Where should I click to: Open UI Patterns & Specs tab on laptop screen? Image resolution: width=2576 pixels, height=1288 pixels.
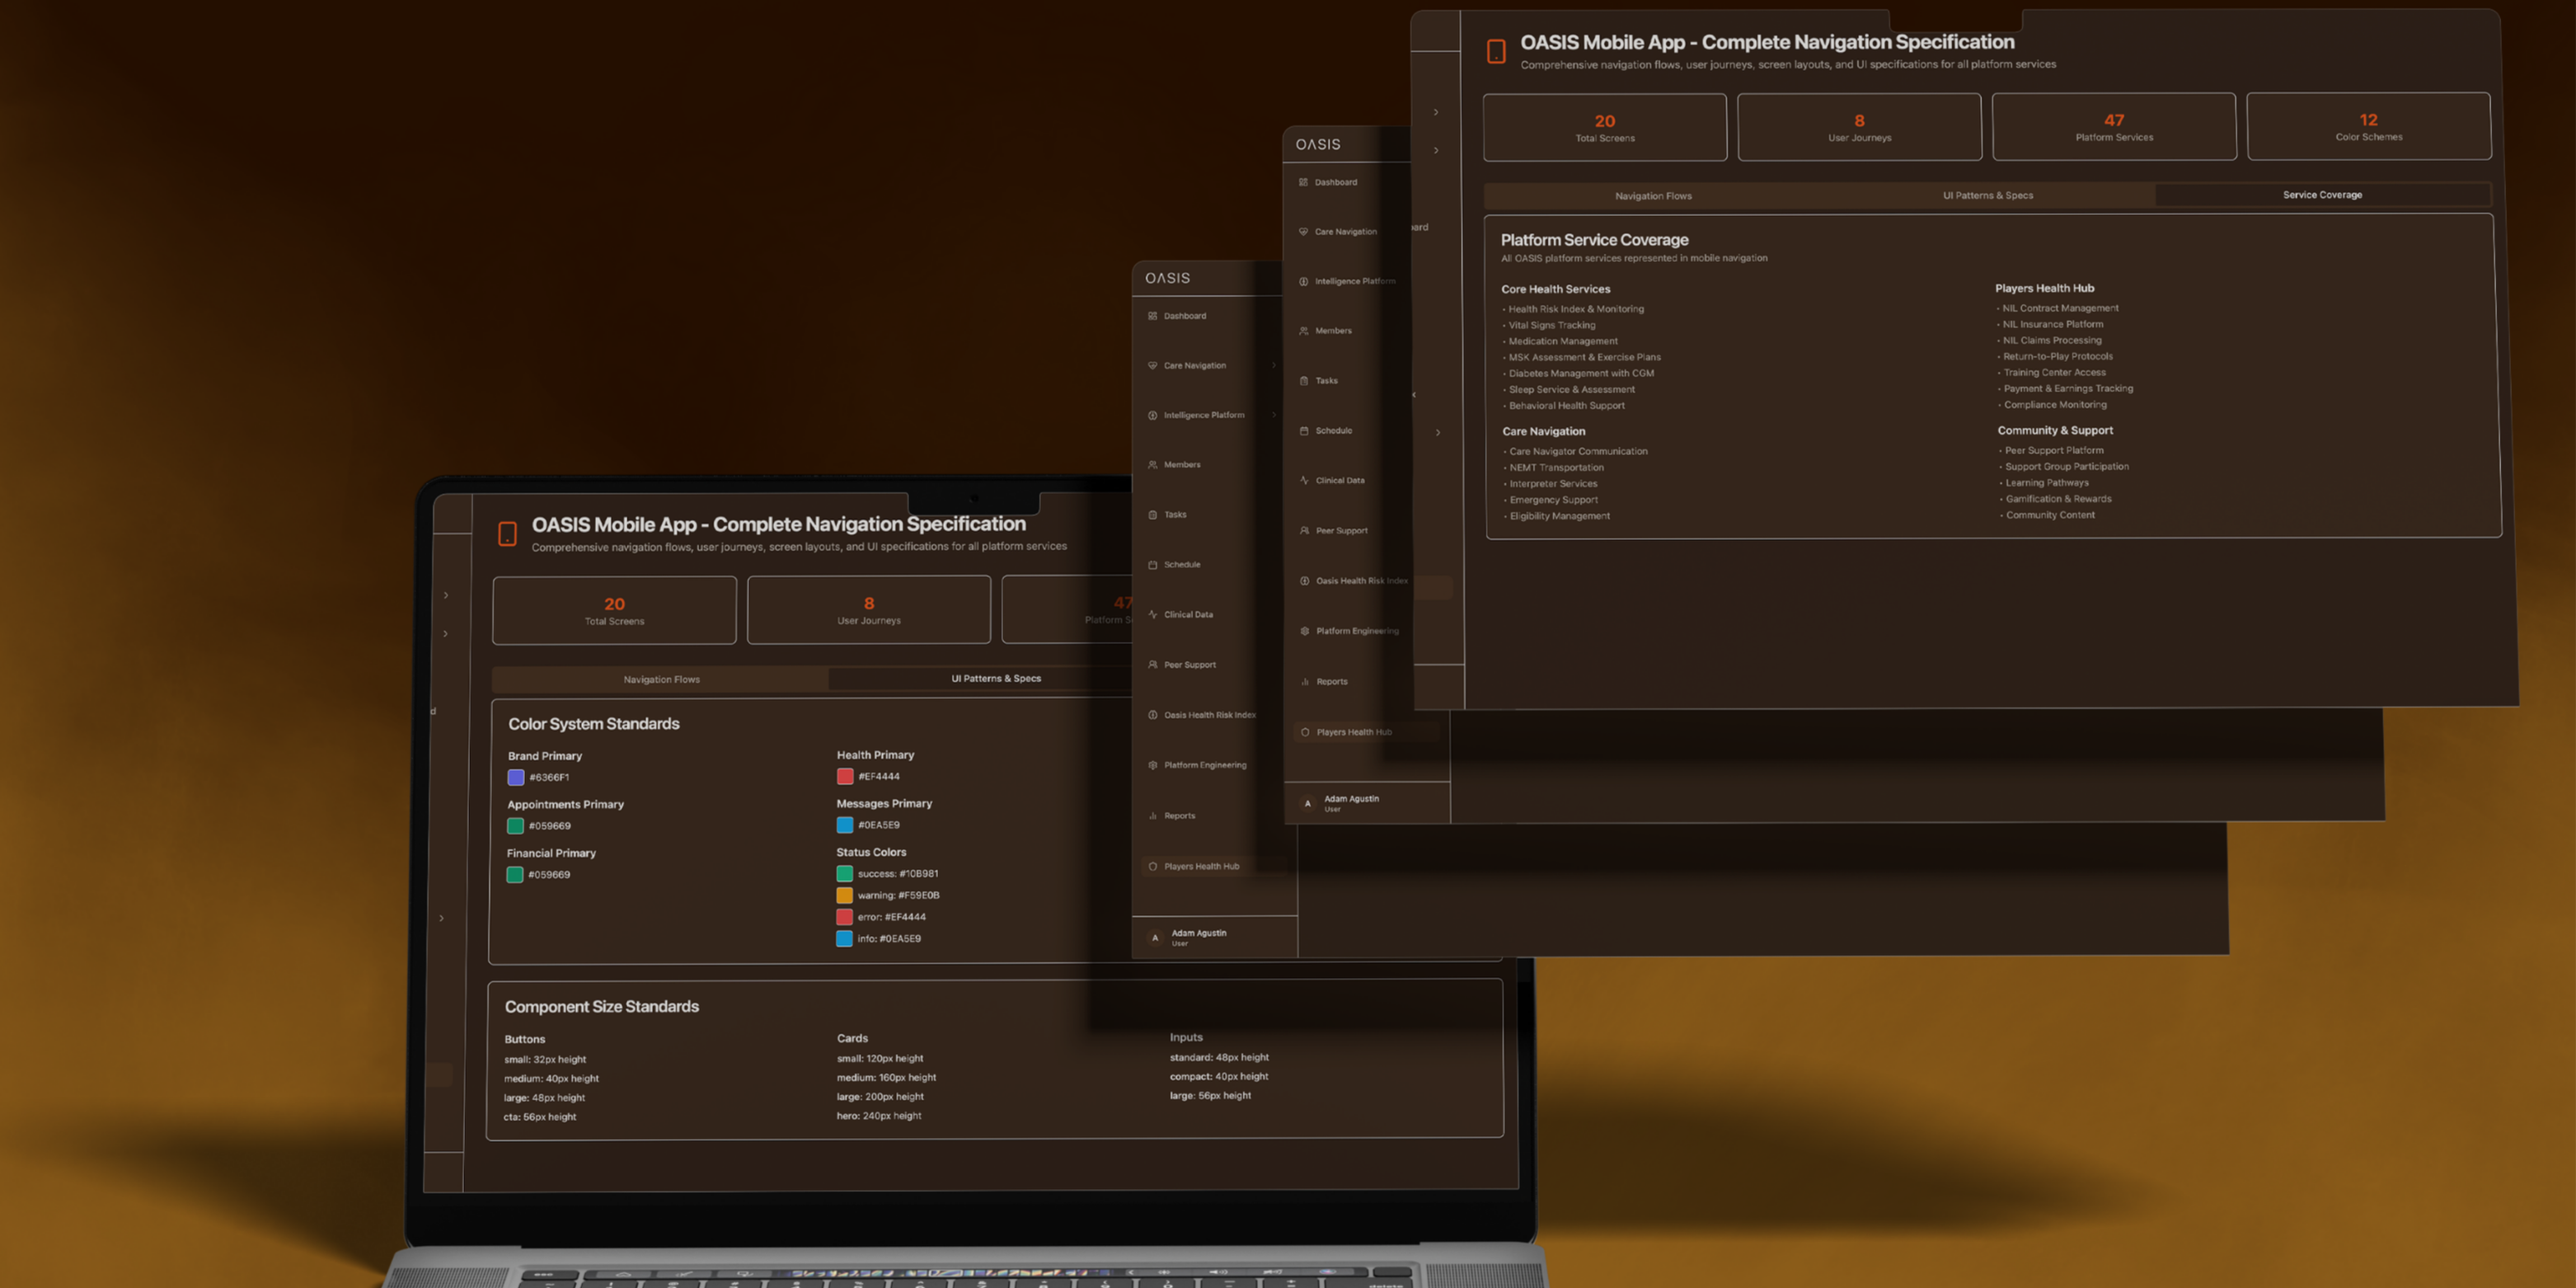995,679
